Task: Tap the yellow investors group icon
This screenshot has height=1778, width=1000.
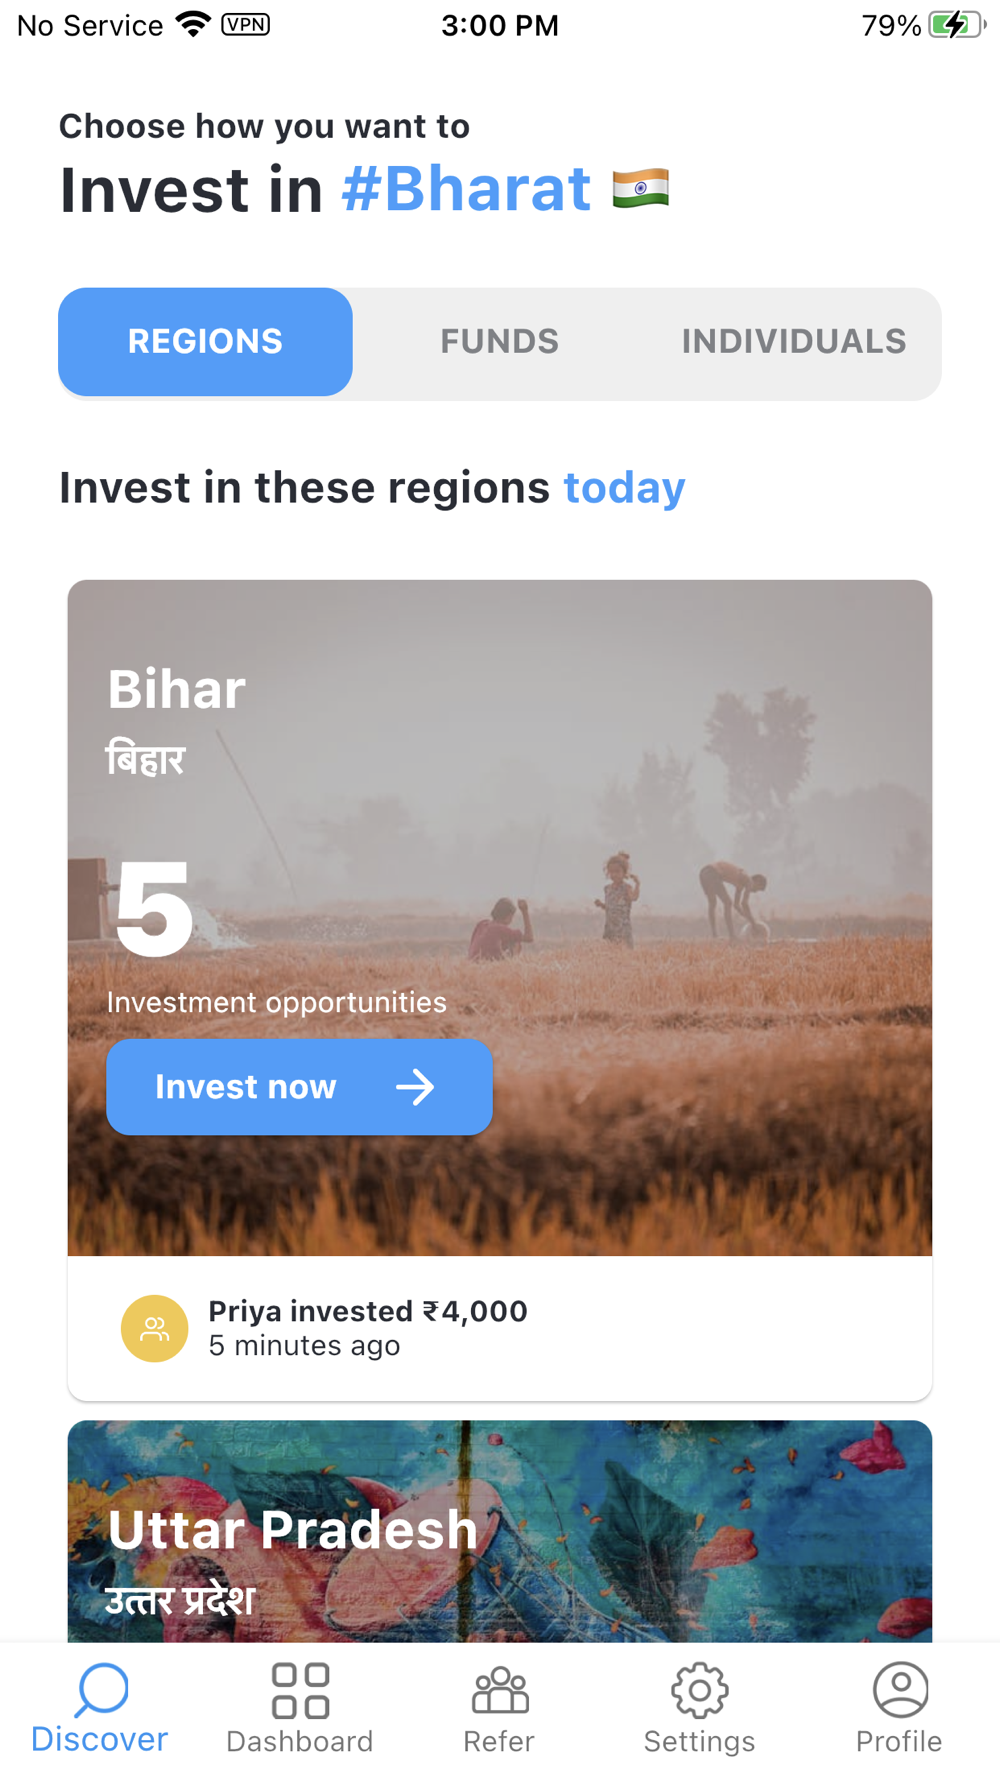Action: (x=154, y=1329)
